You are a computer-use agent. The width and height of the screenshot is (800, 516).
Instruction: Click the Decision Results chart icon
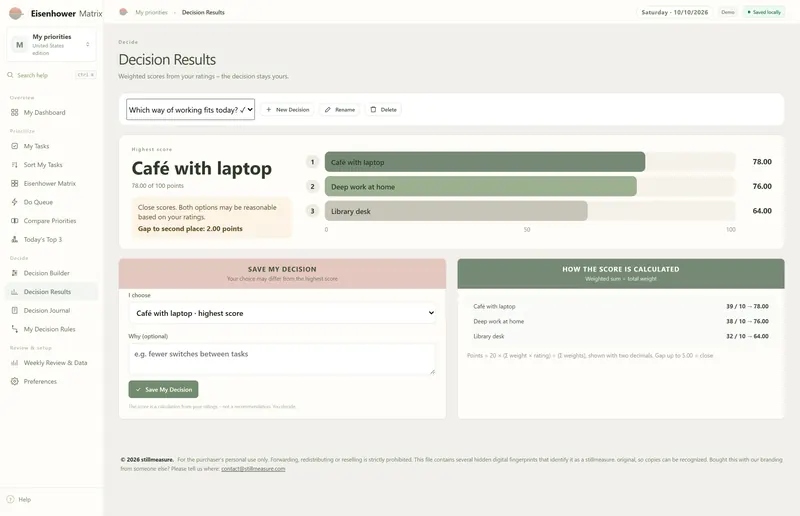tap(14, 292)
